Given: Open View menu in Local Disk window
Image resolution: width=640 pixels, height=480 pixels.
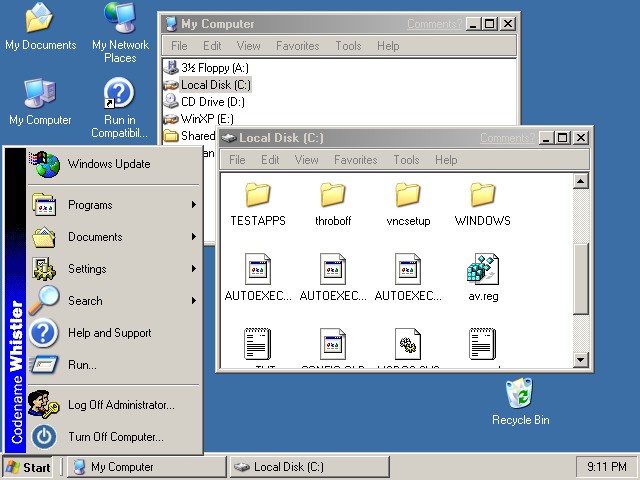Looking at the screenshot, I should 307,160.
